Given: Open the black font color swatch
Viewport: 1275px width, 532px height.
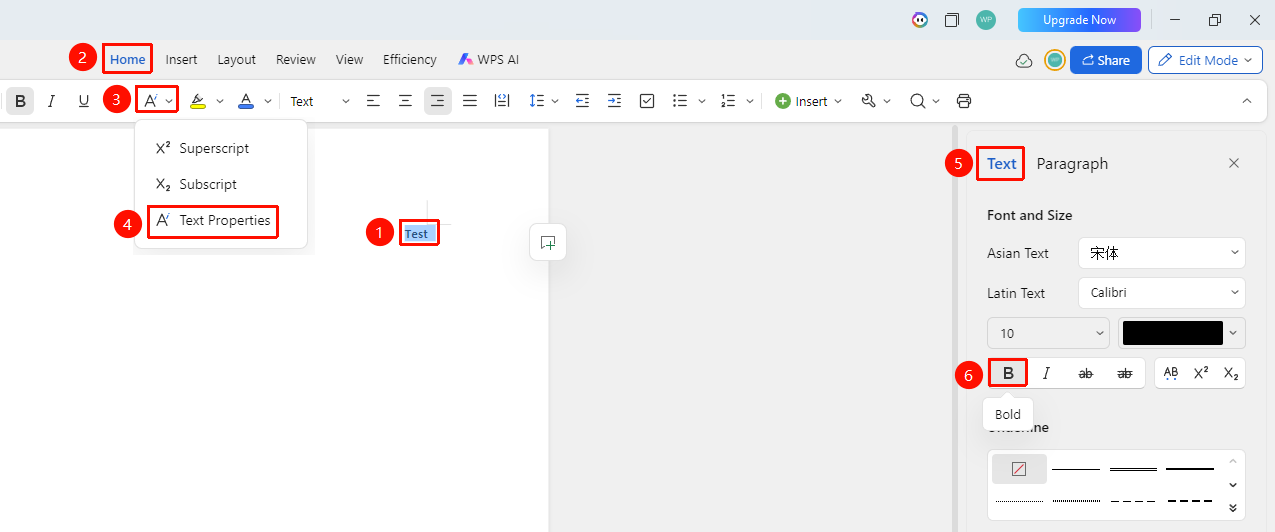Looking at the screenshot, I should click(1182, 333).
